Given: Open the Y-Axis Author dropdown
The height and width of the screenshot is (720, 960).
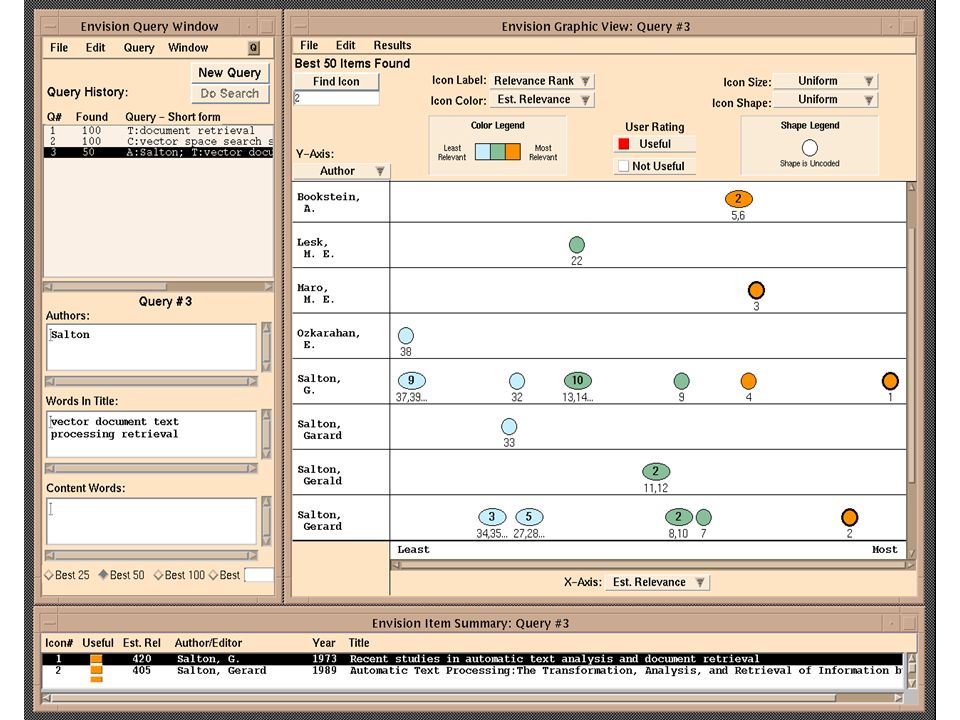Looking at the screenshot, I should (x=342, y=171).
